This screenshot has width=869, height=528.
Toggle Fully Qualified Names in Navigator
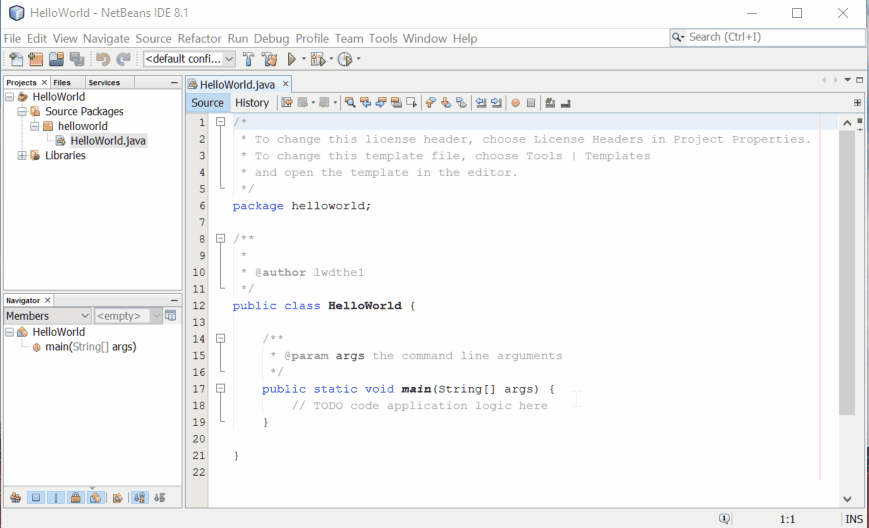pyautogui.click(x=117, y=498)
